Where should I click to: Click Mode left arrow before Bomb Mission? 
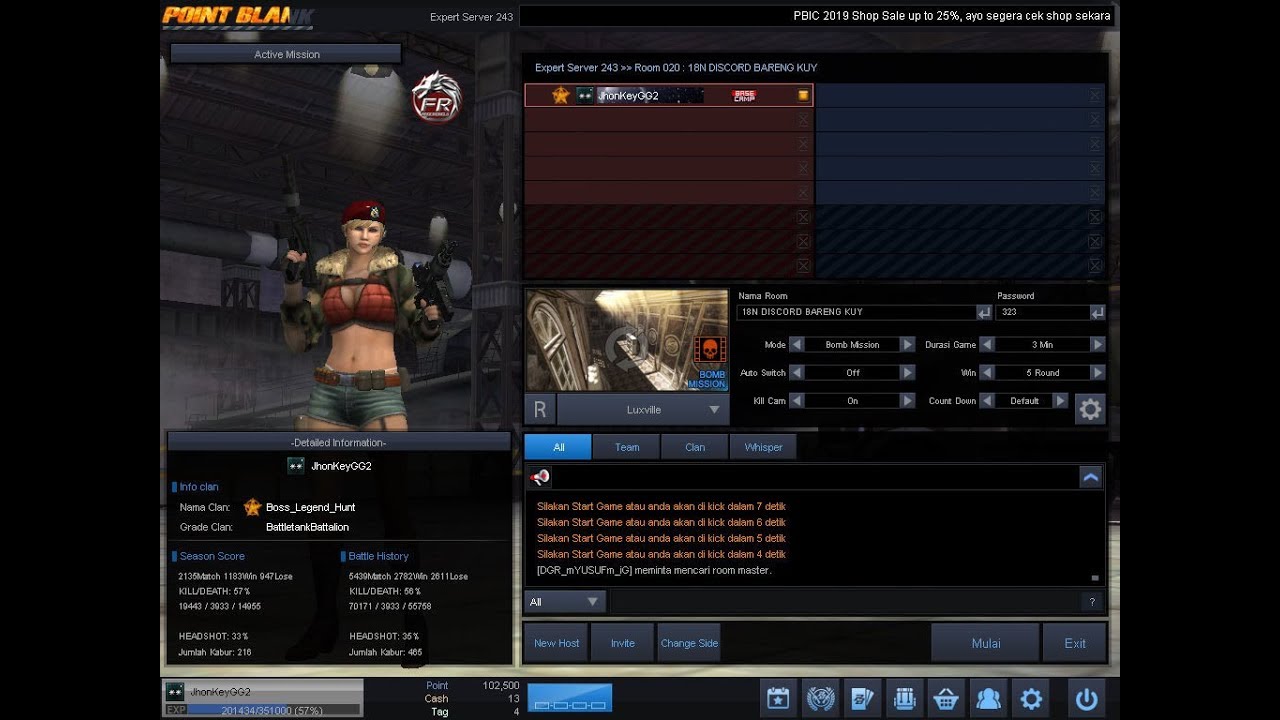click(797, 344)
